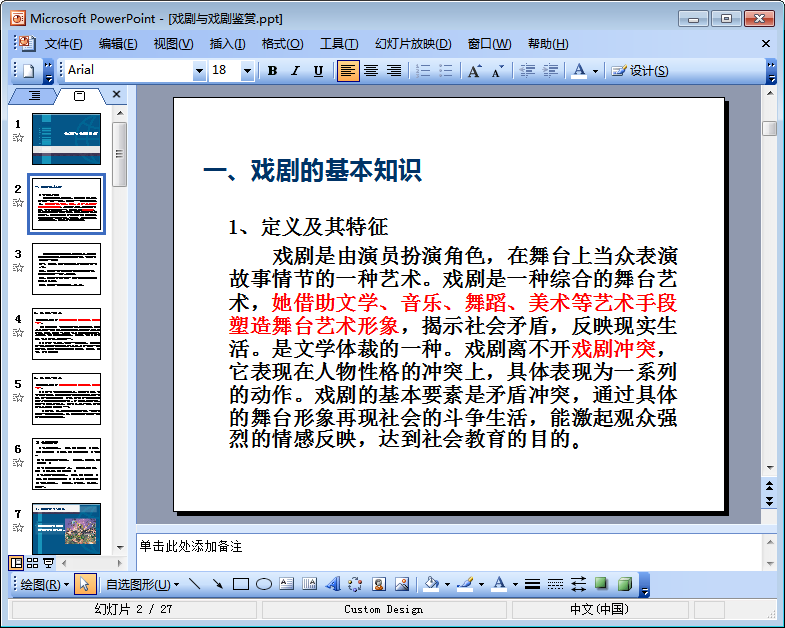Select the Oval drawing tool
785x628 pixels.
[263, 584]
